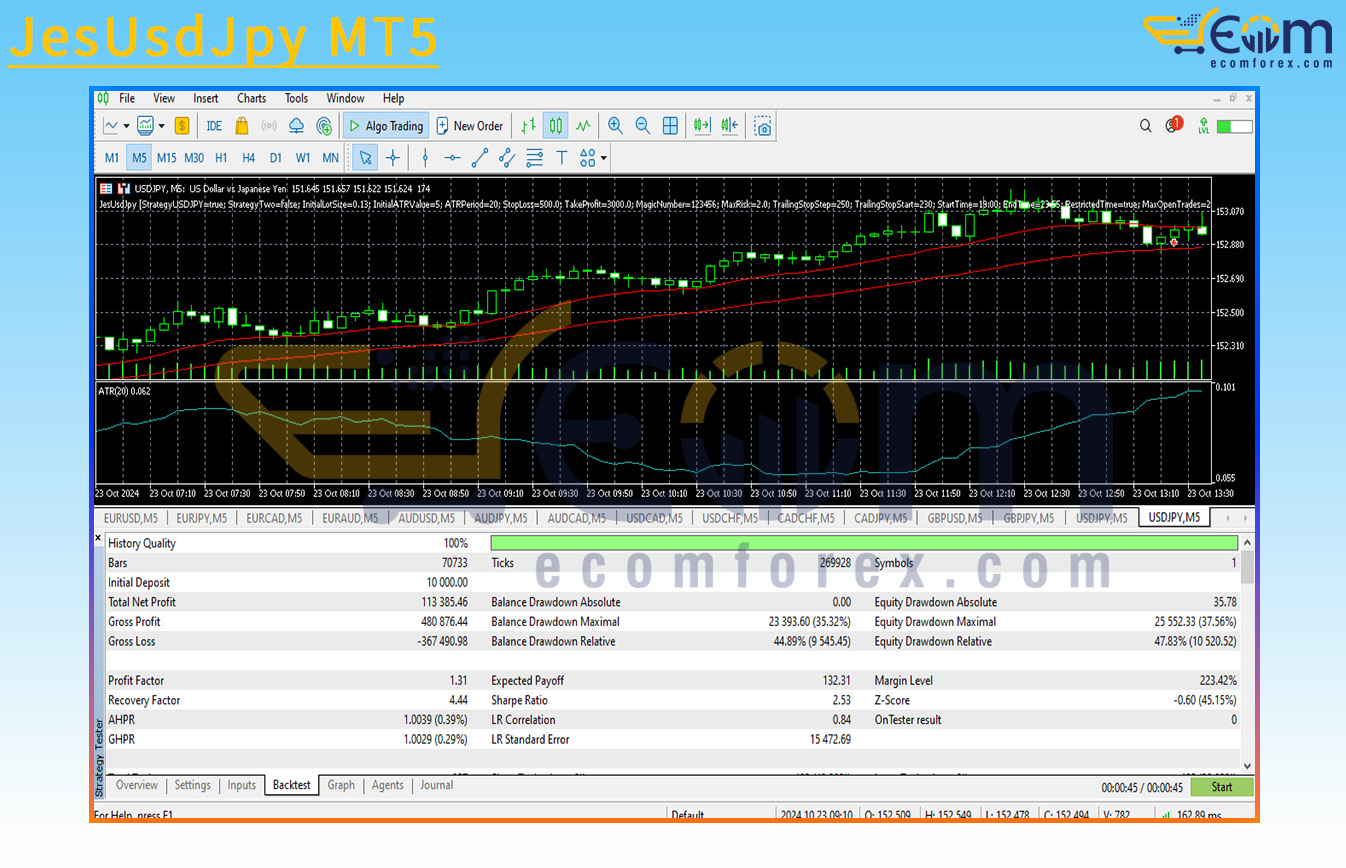Click the gold dollar trading icon
The height and width of the screenshot is (868, 1346).
[182, 126]
